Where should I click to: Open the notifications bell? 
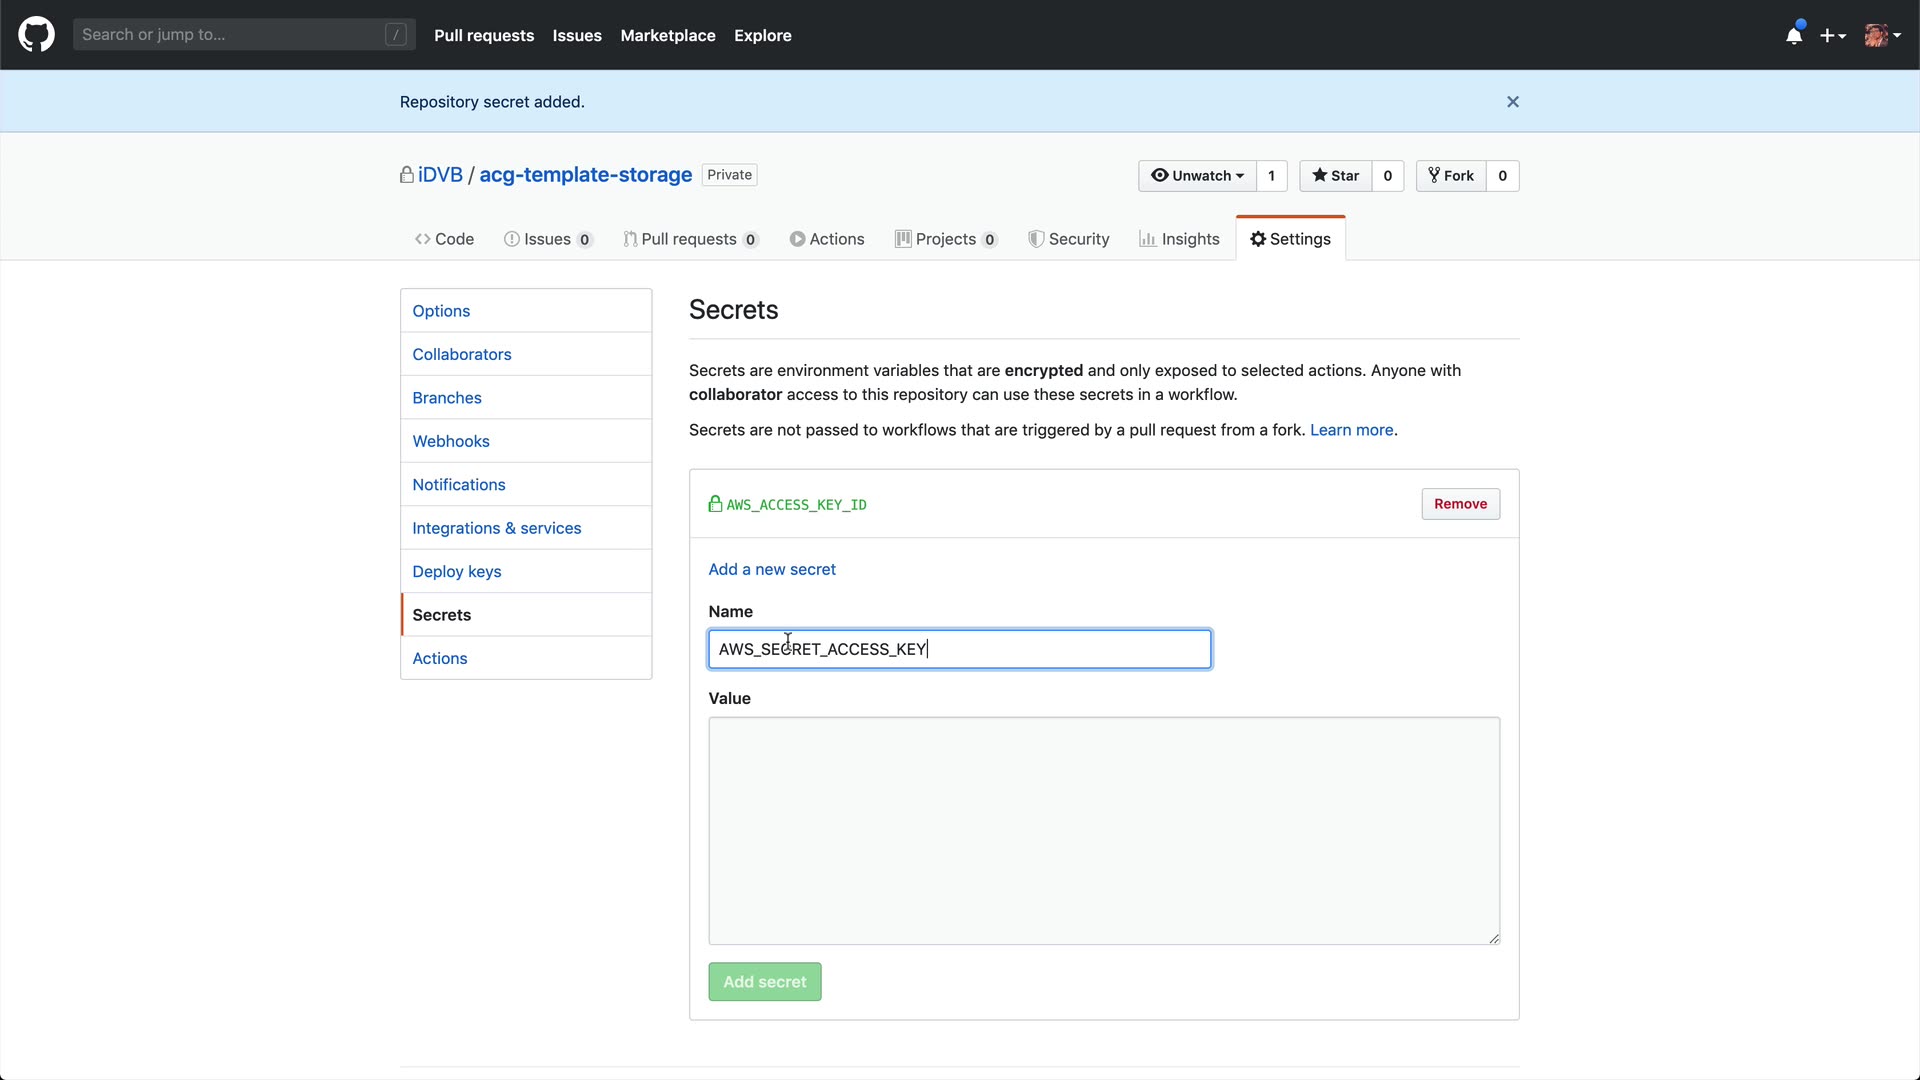coord(1794,36)
